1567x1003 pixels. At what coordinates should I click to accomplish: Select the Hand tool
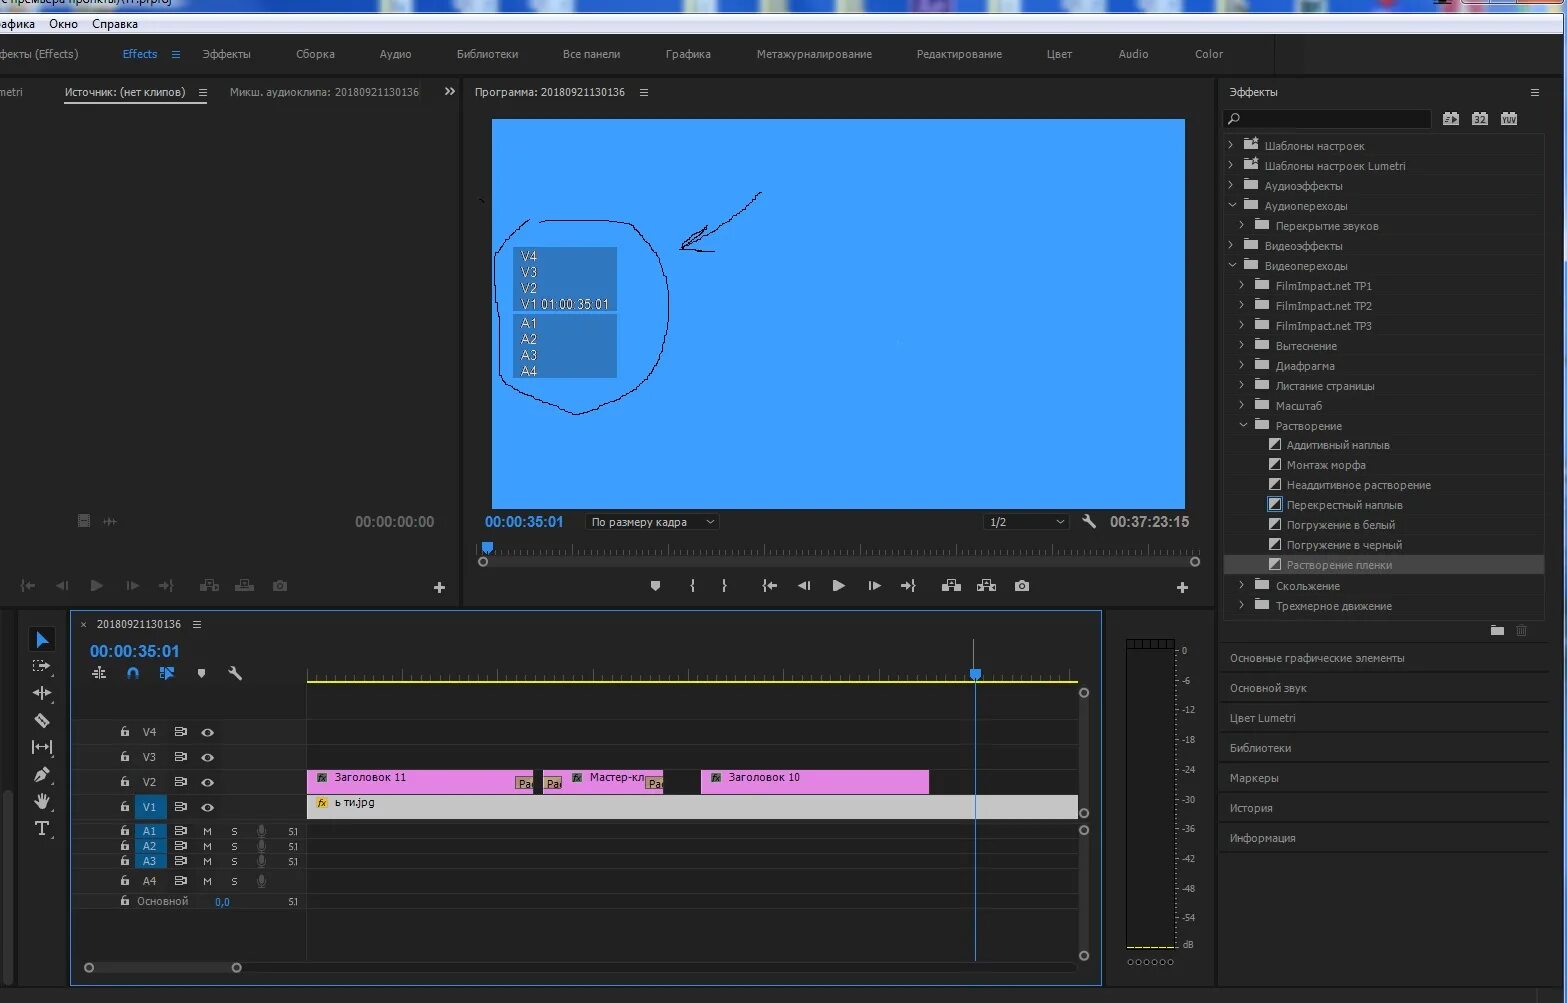coord(42,801)
